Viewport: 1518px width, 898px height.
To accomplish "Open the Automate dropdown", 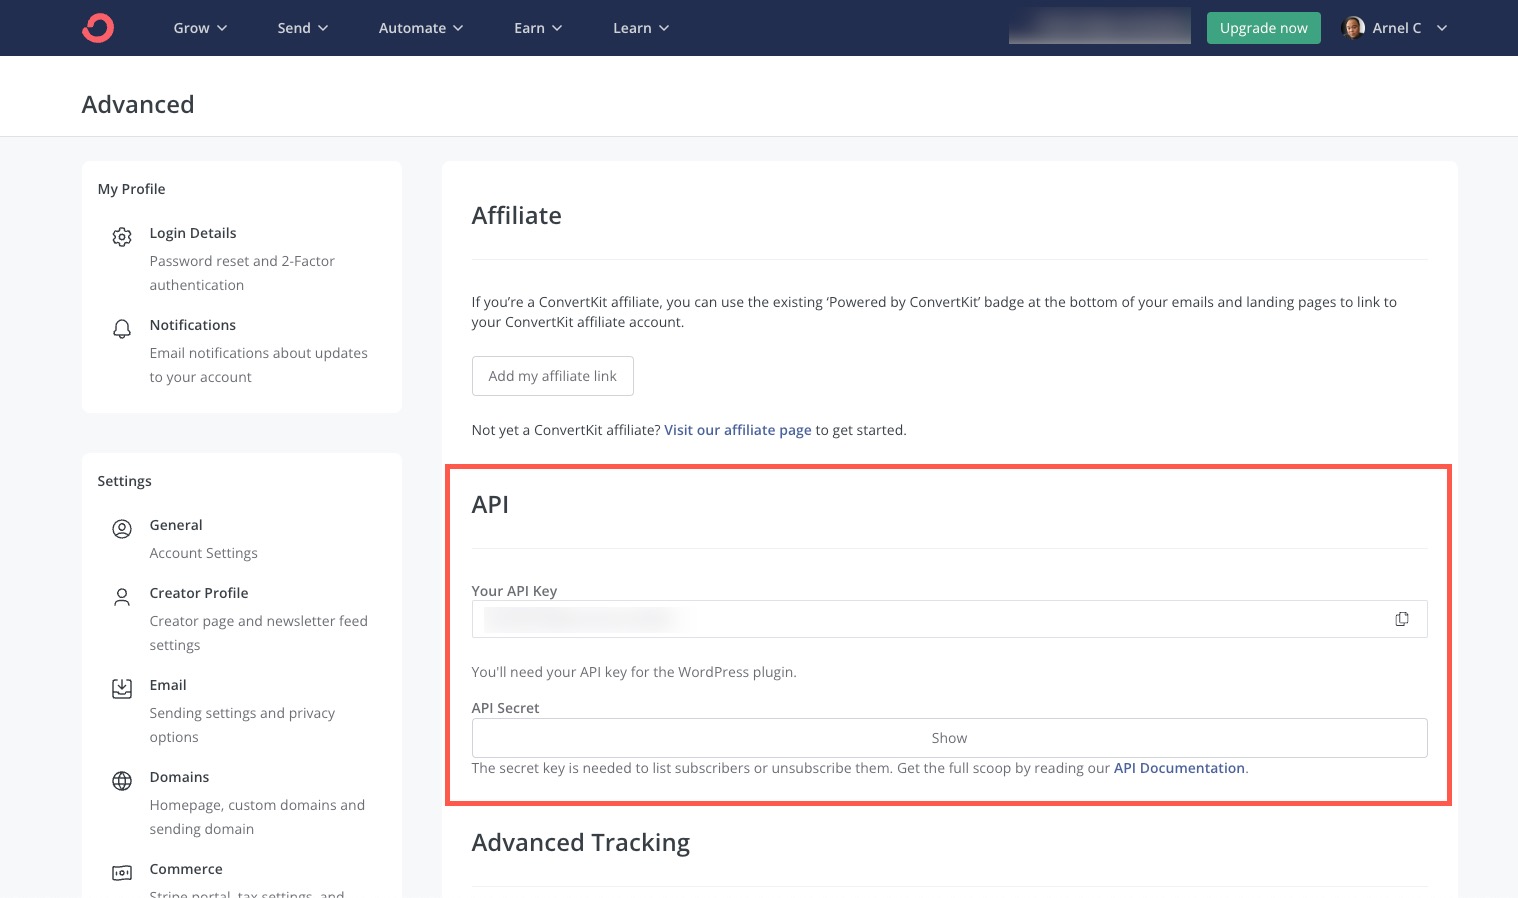I will pyautogui.click(x=419, y=27).
